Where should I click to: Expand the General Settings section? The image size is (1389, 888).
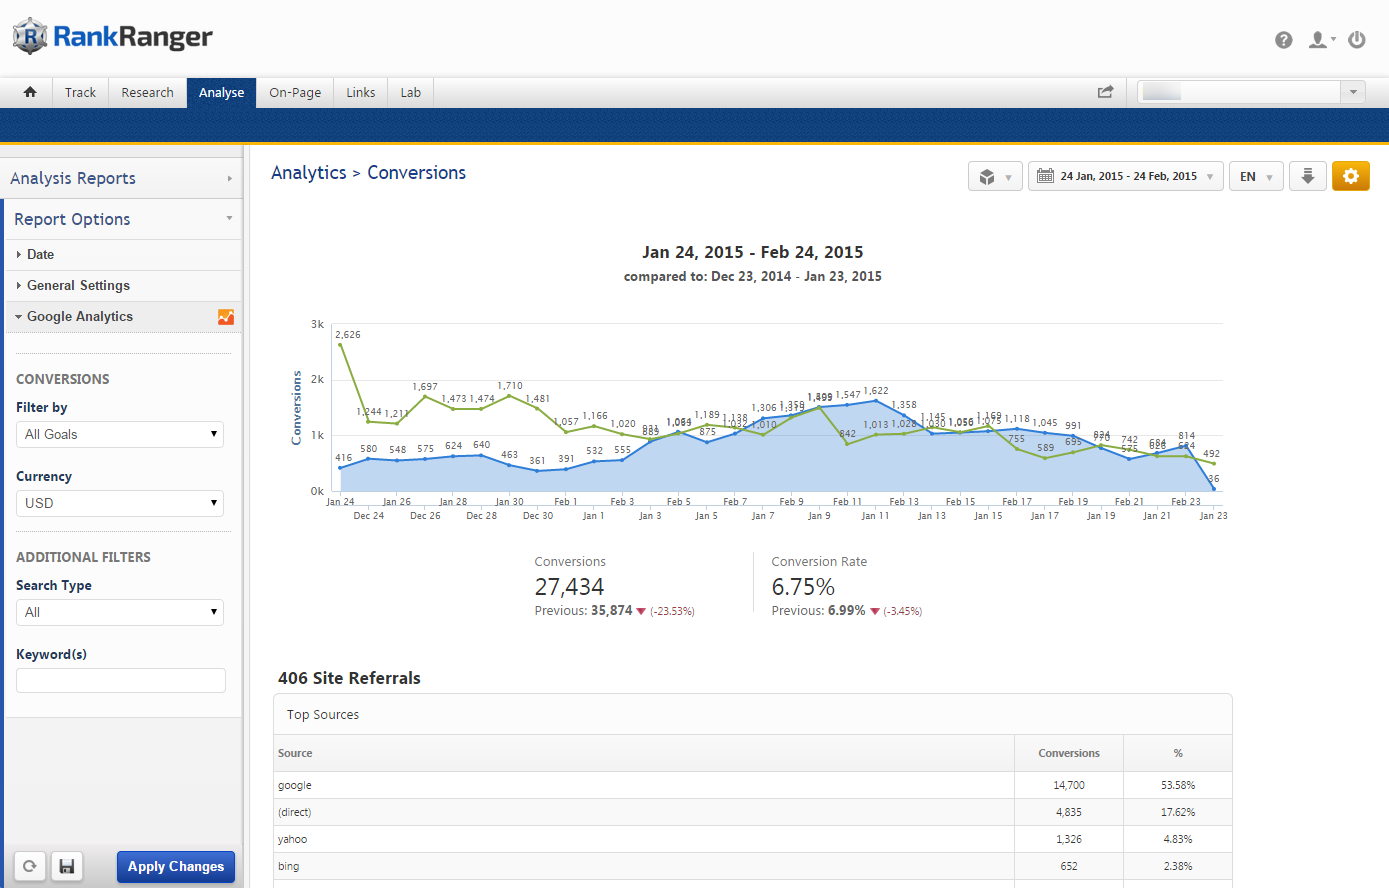[x=78, y=286]
